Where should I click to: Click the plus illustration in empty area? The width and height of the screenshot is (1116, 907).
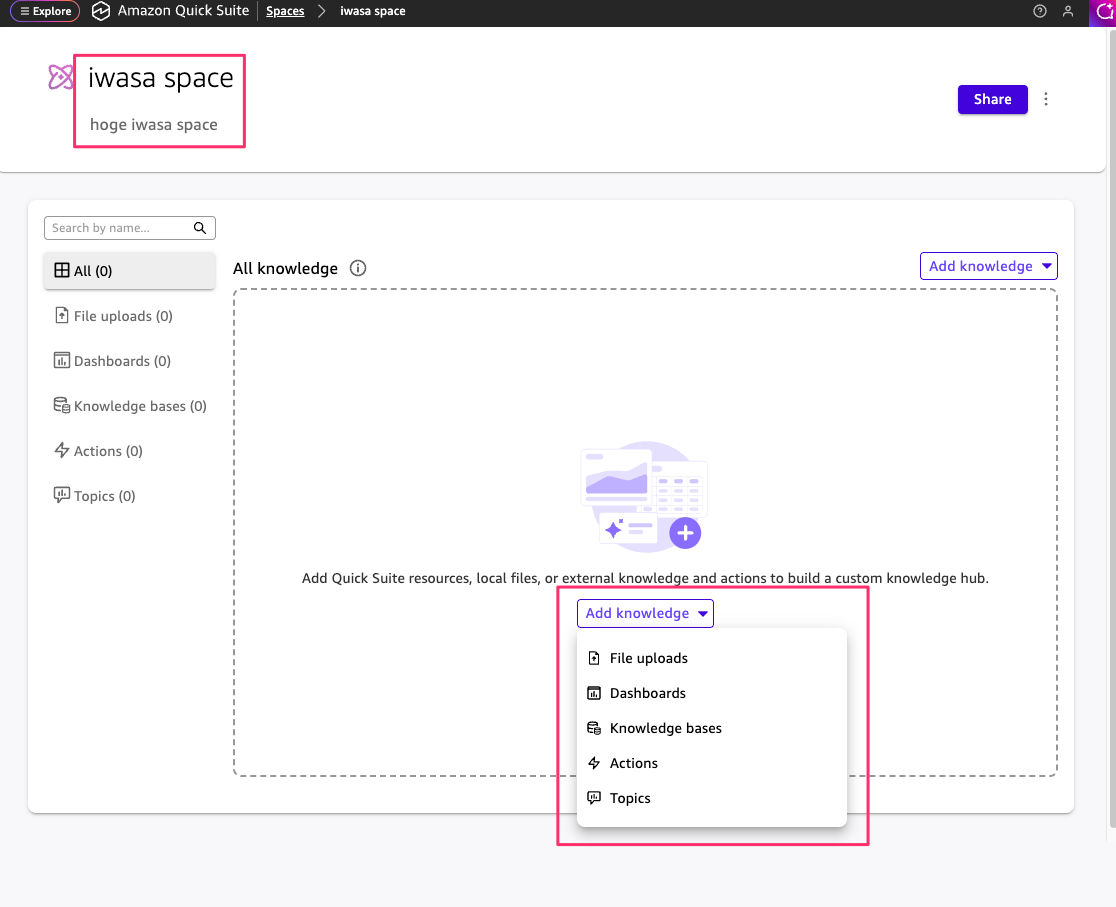[685, 533]
